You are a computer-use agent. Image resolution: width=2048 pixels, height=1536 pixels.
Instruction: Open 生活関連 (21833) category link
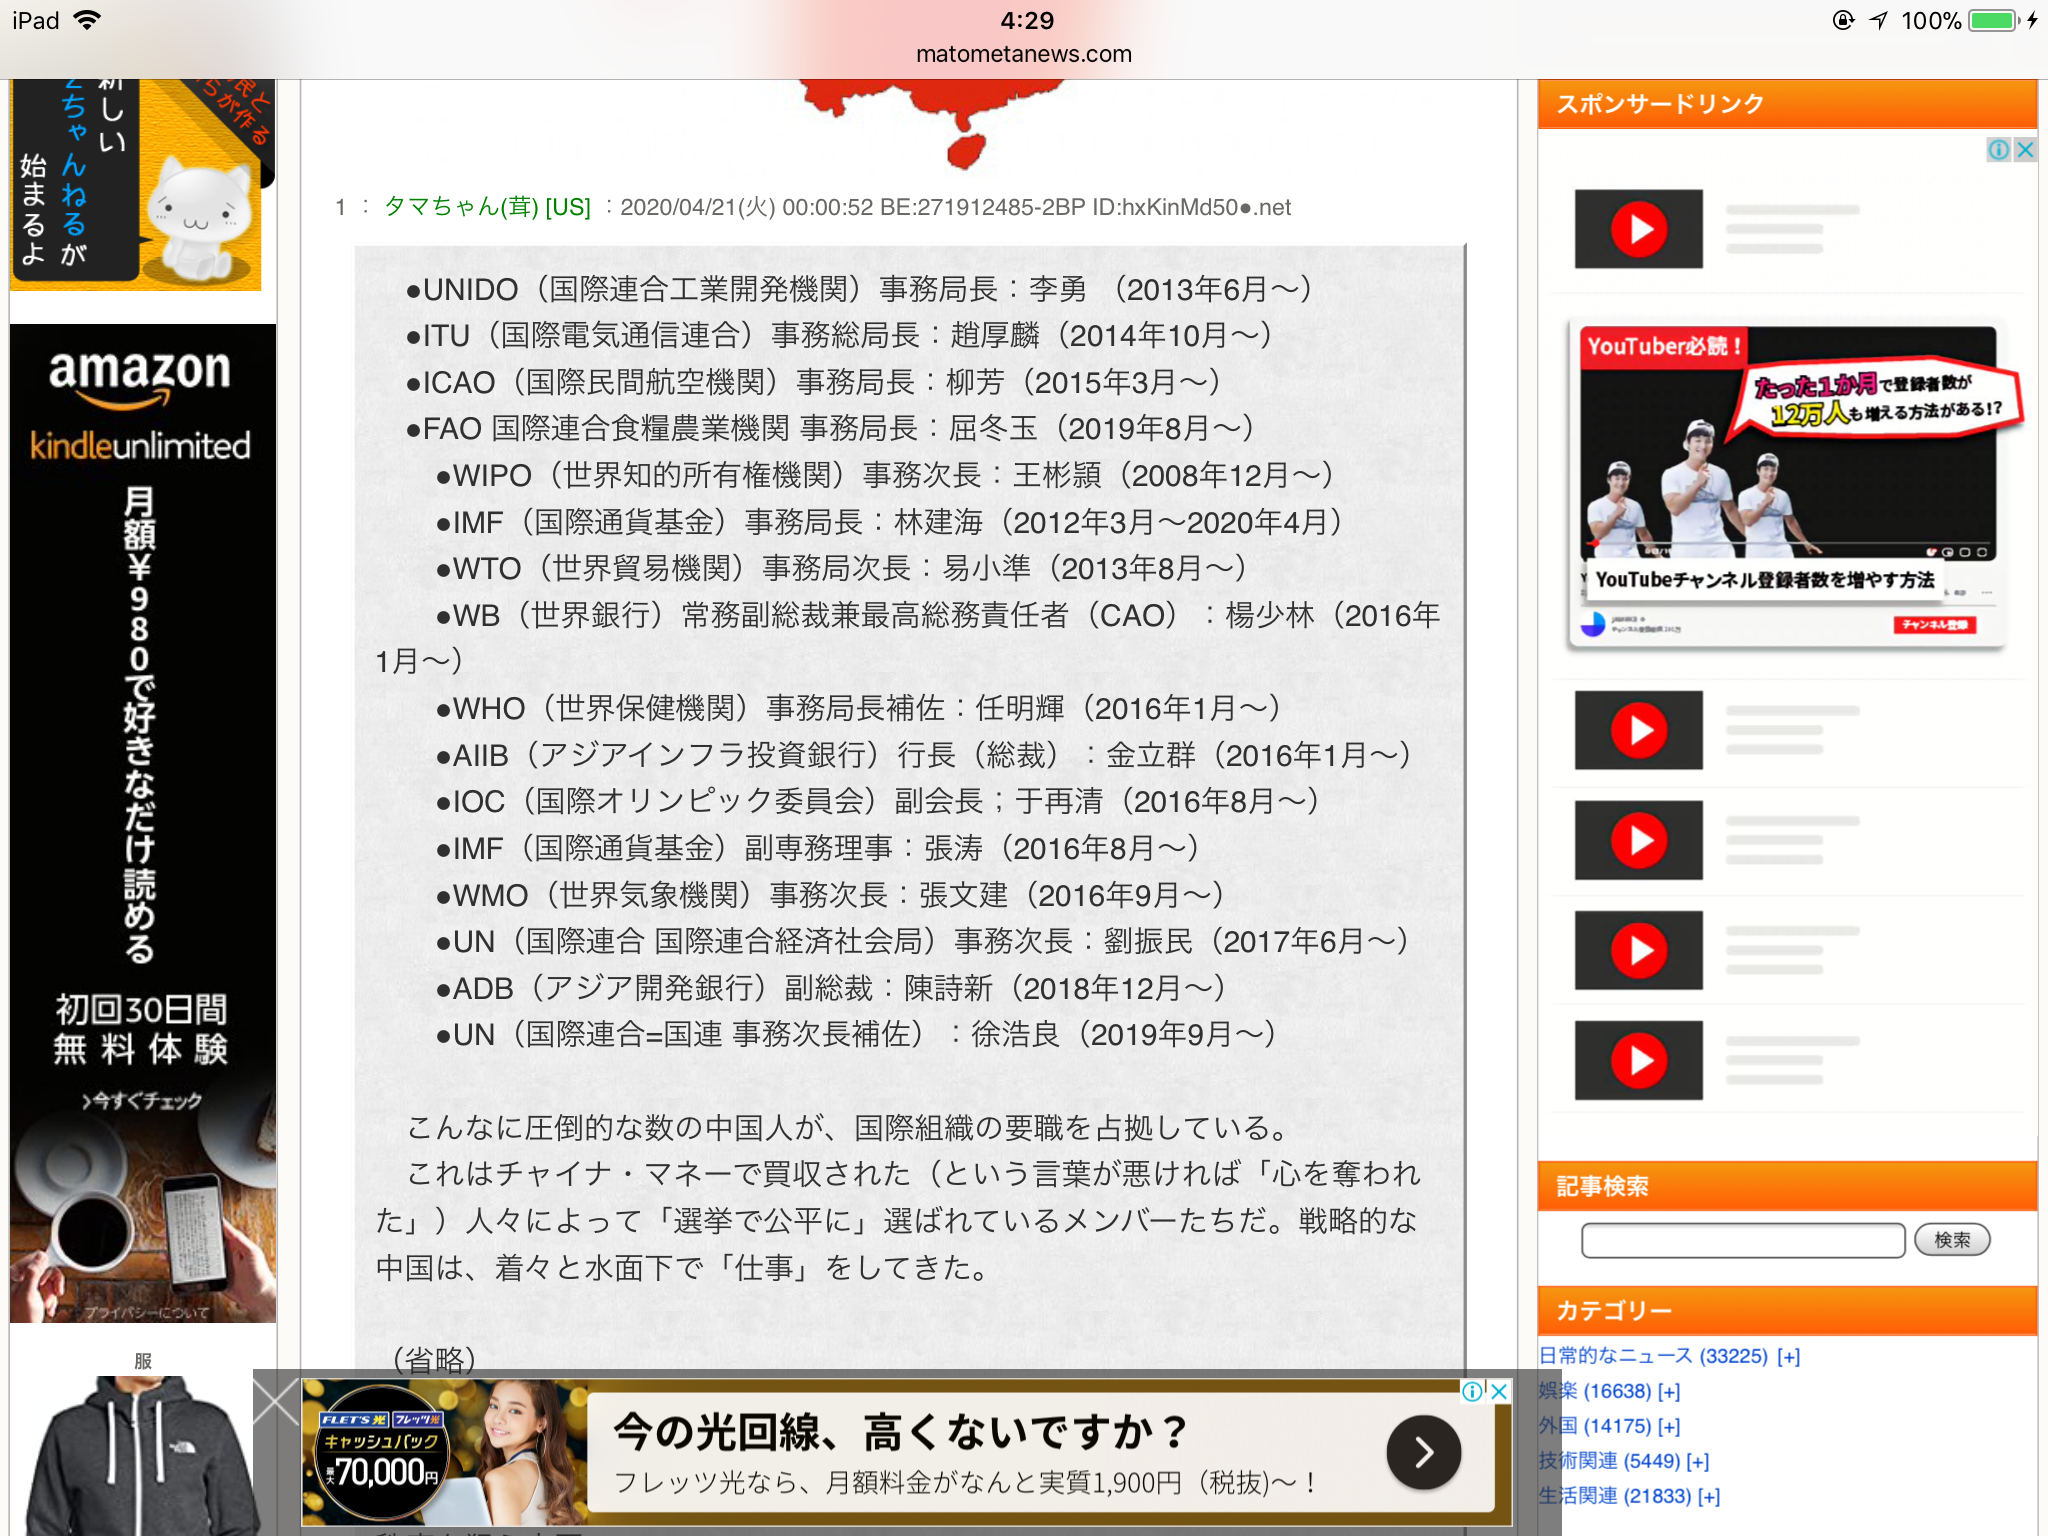[x=1615, y=1496]
